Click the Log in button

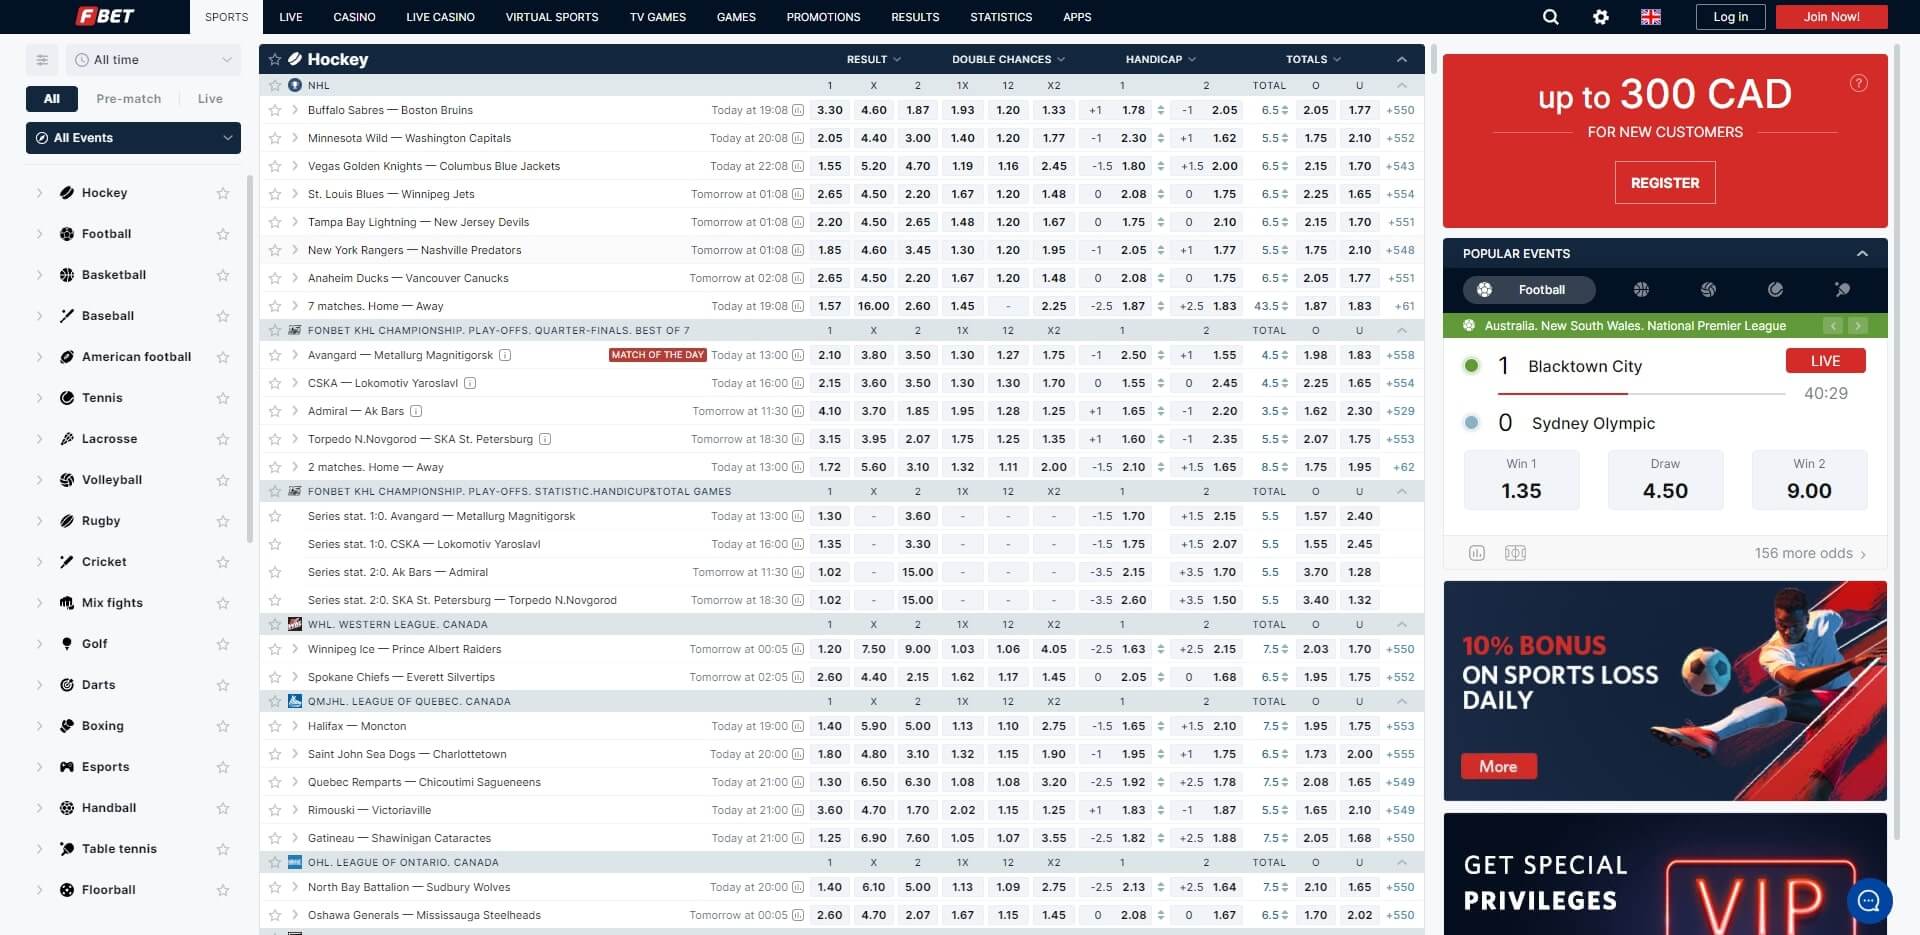tap(1731, 17)
